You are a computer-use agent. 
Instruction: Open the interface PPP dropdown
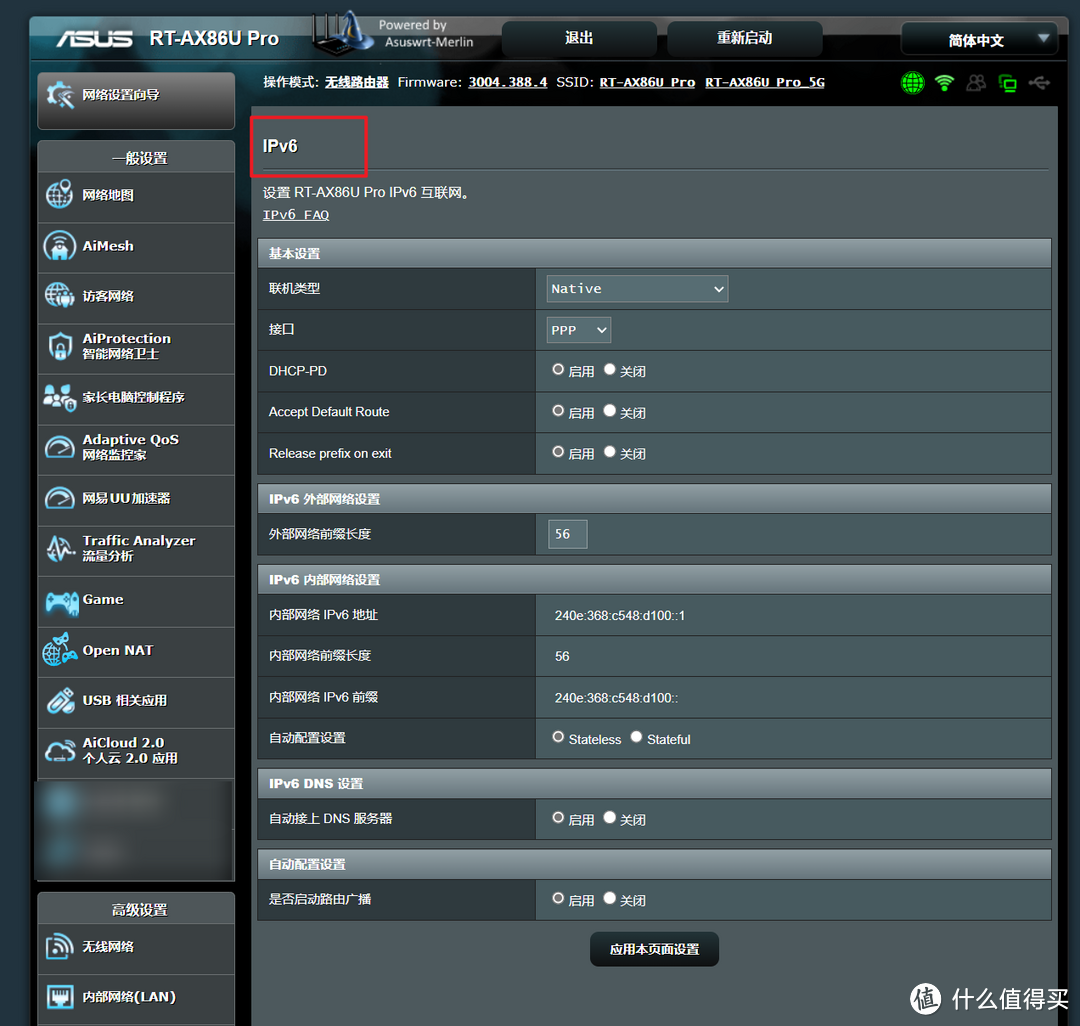(x=579, y=330)
